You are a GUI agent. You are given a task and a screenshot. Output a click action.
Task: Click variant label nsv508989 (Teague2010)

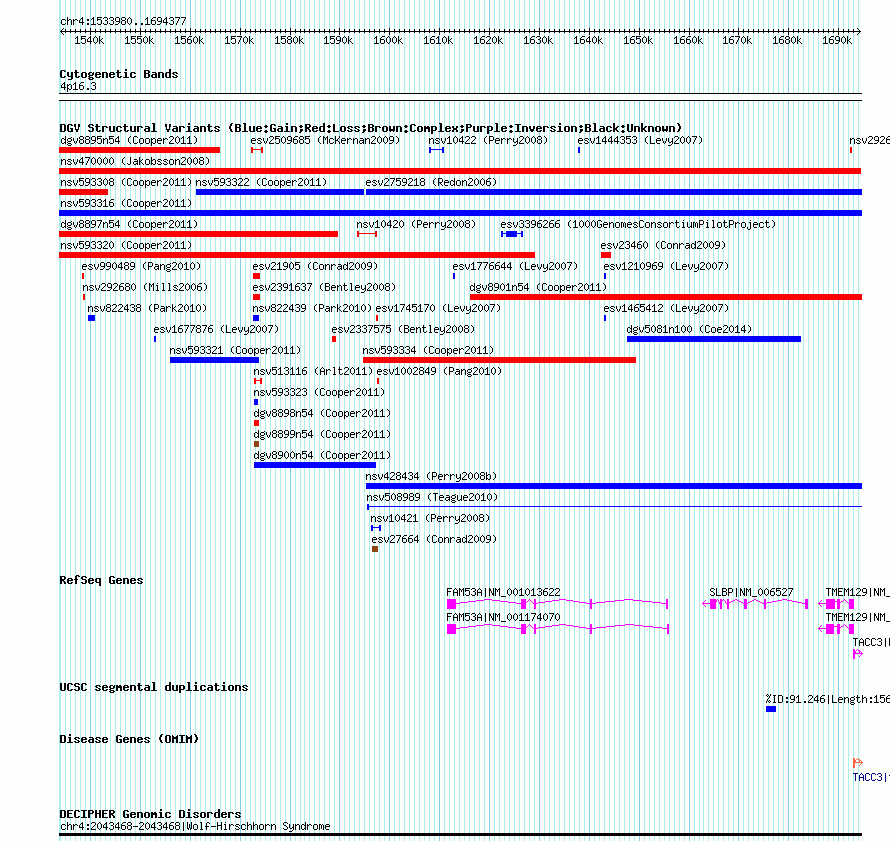tap(432, 497)
